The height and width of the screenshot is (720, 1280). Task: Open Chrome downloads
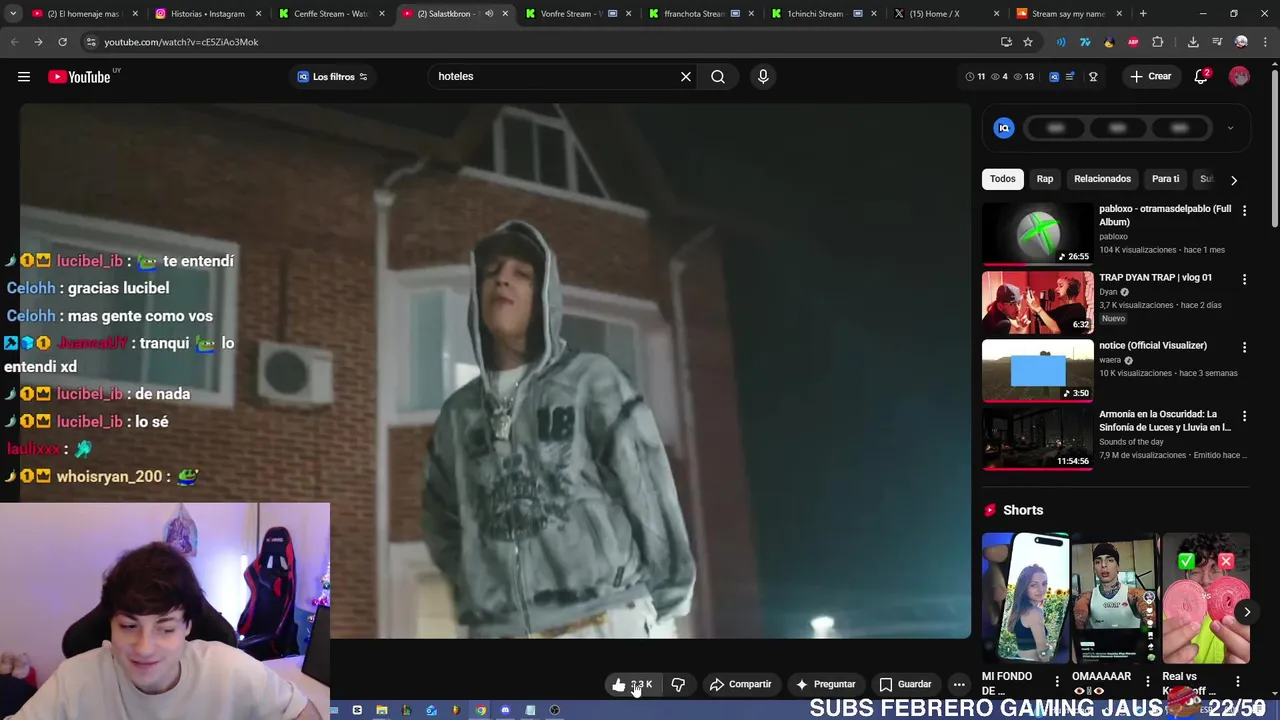[x=1193, y=42]
